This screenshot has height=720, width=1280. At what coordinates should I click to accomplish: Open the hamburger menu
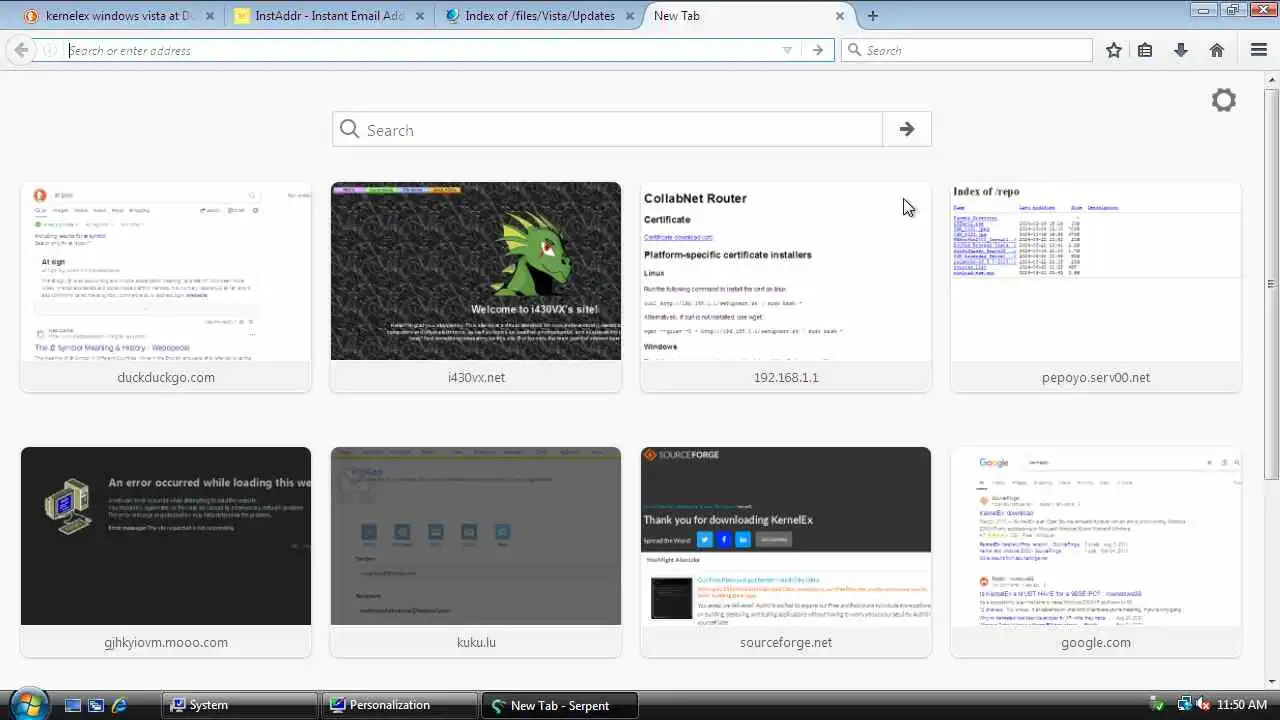pyautogui.click(x=1259, y=50)
